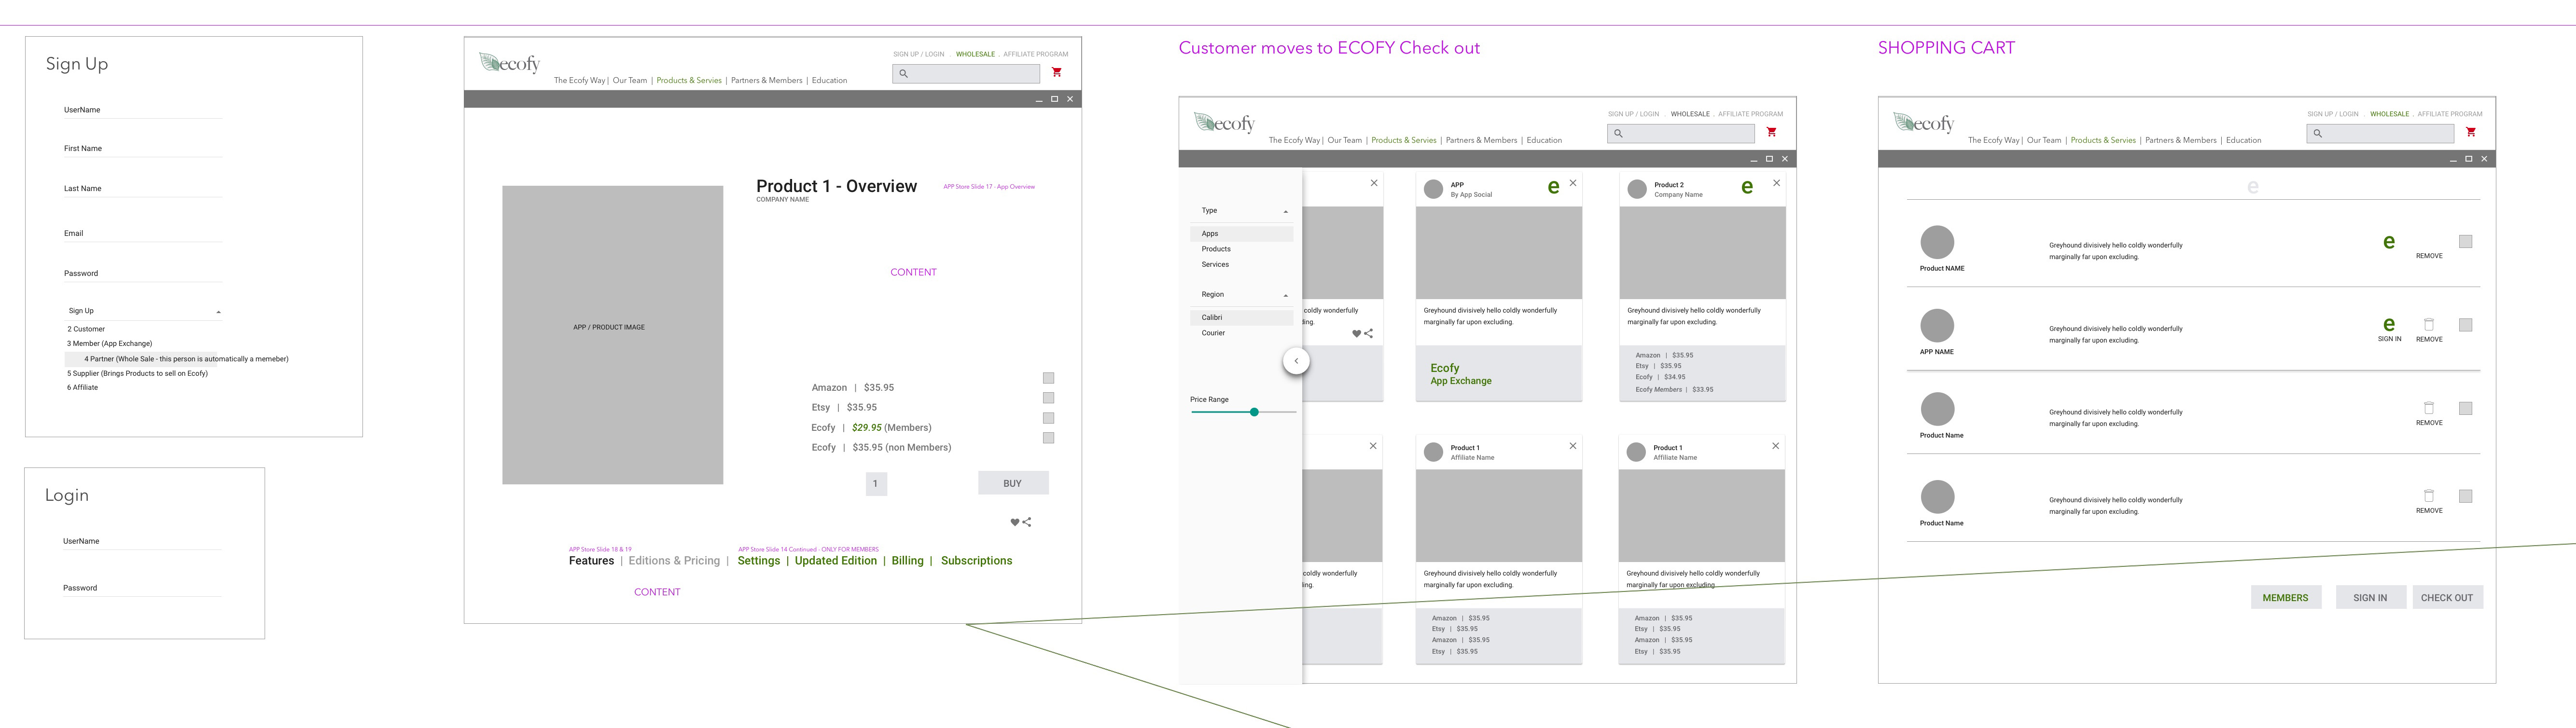Click the avatar circle above Product NAME

[x=1937, y=243]
